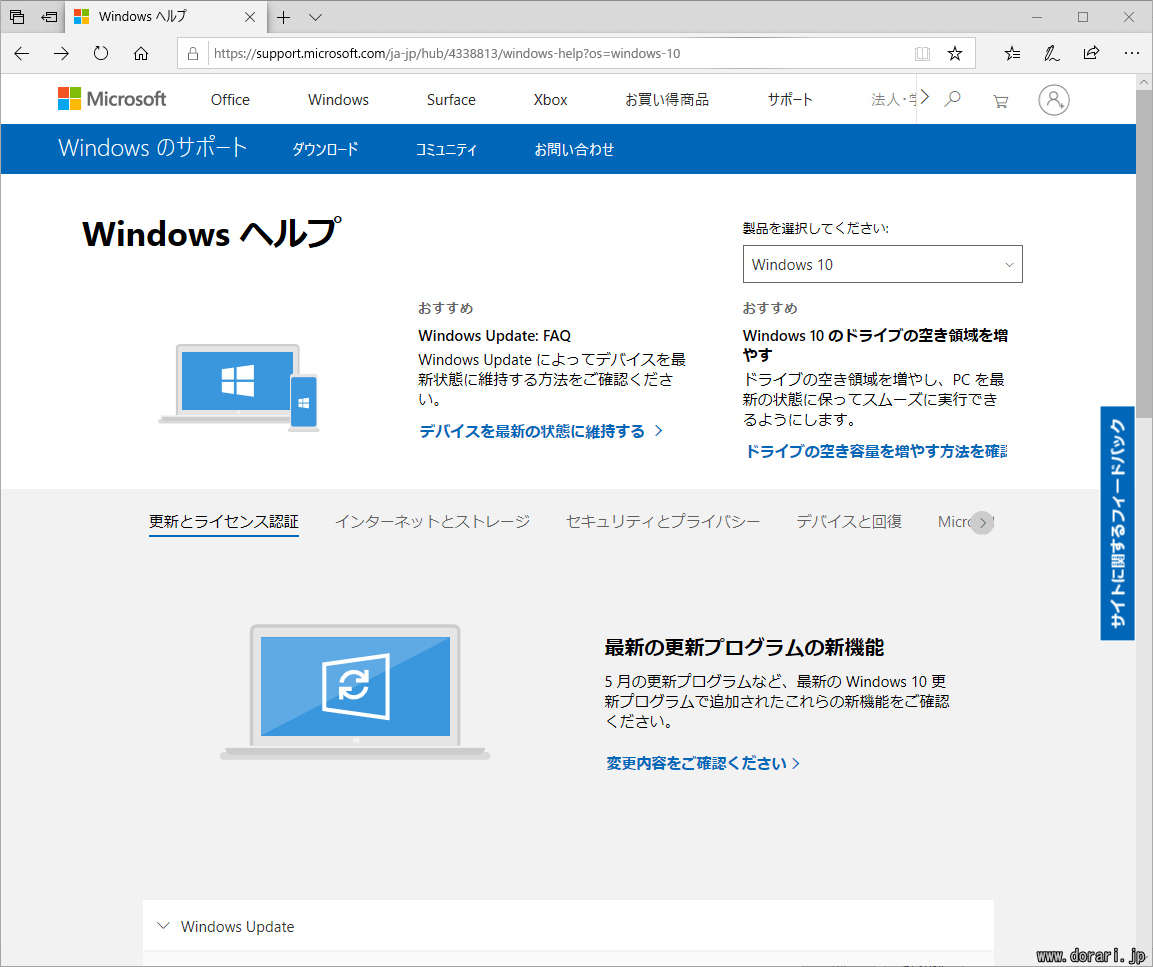The image size is (1153, 967).
Task: Select セキュリティとプライバシー tab
Action: coord(663,521)
